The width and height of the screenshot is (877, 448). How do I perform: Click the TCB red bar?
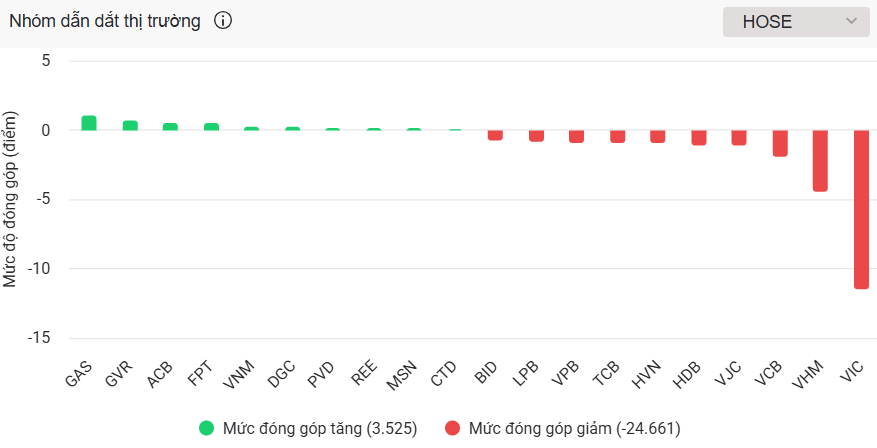618,136
